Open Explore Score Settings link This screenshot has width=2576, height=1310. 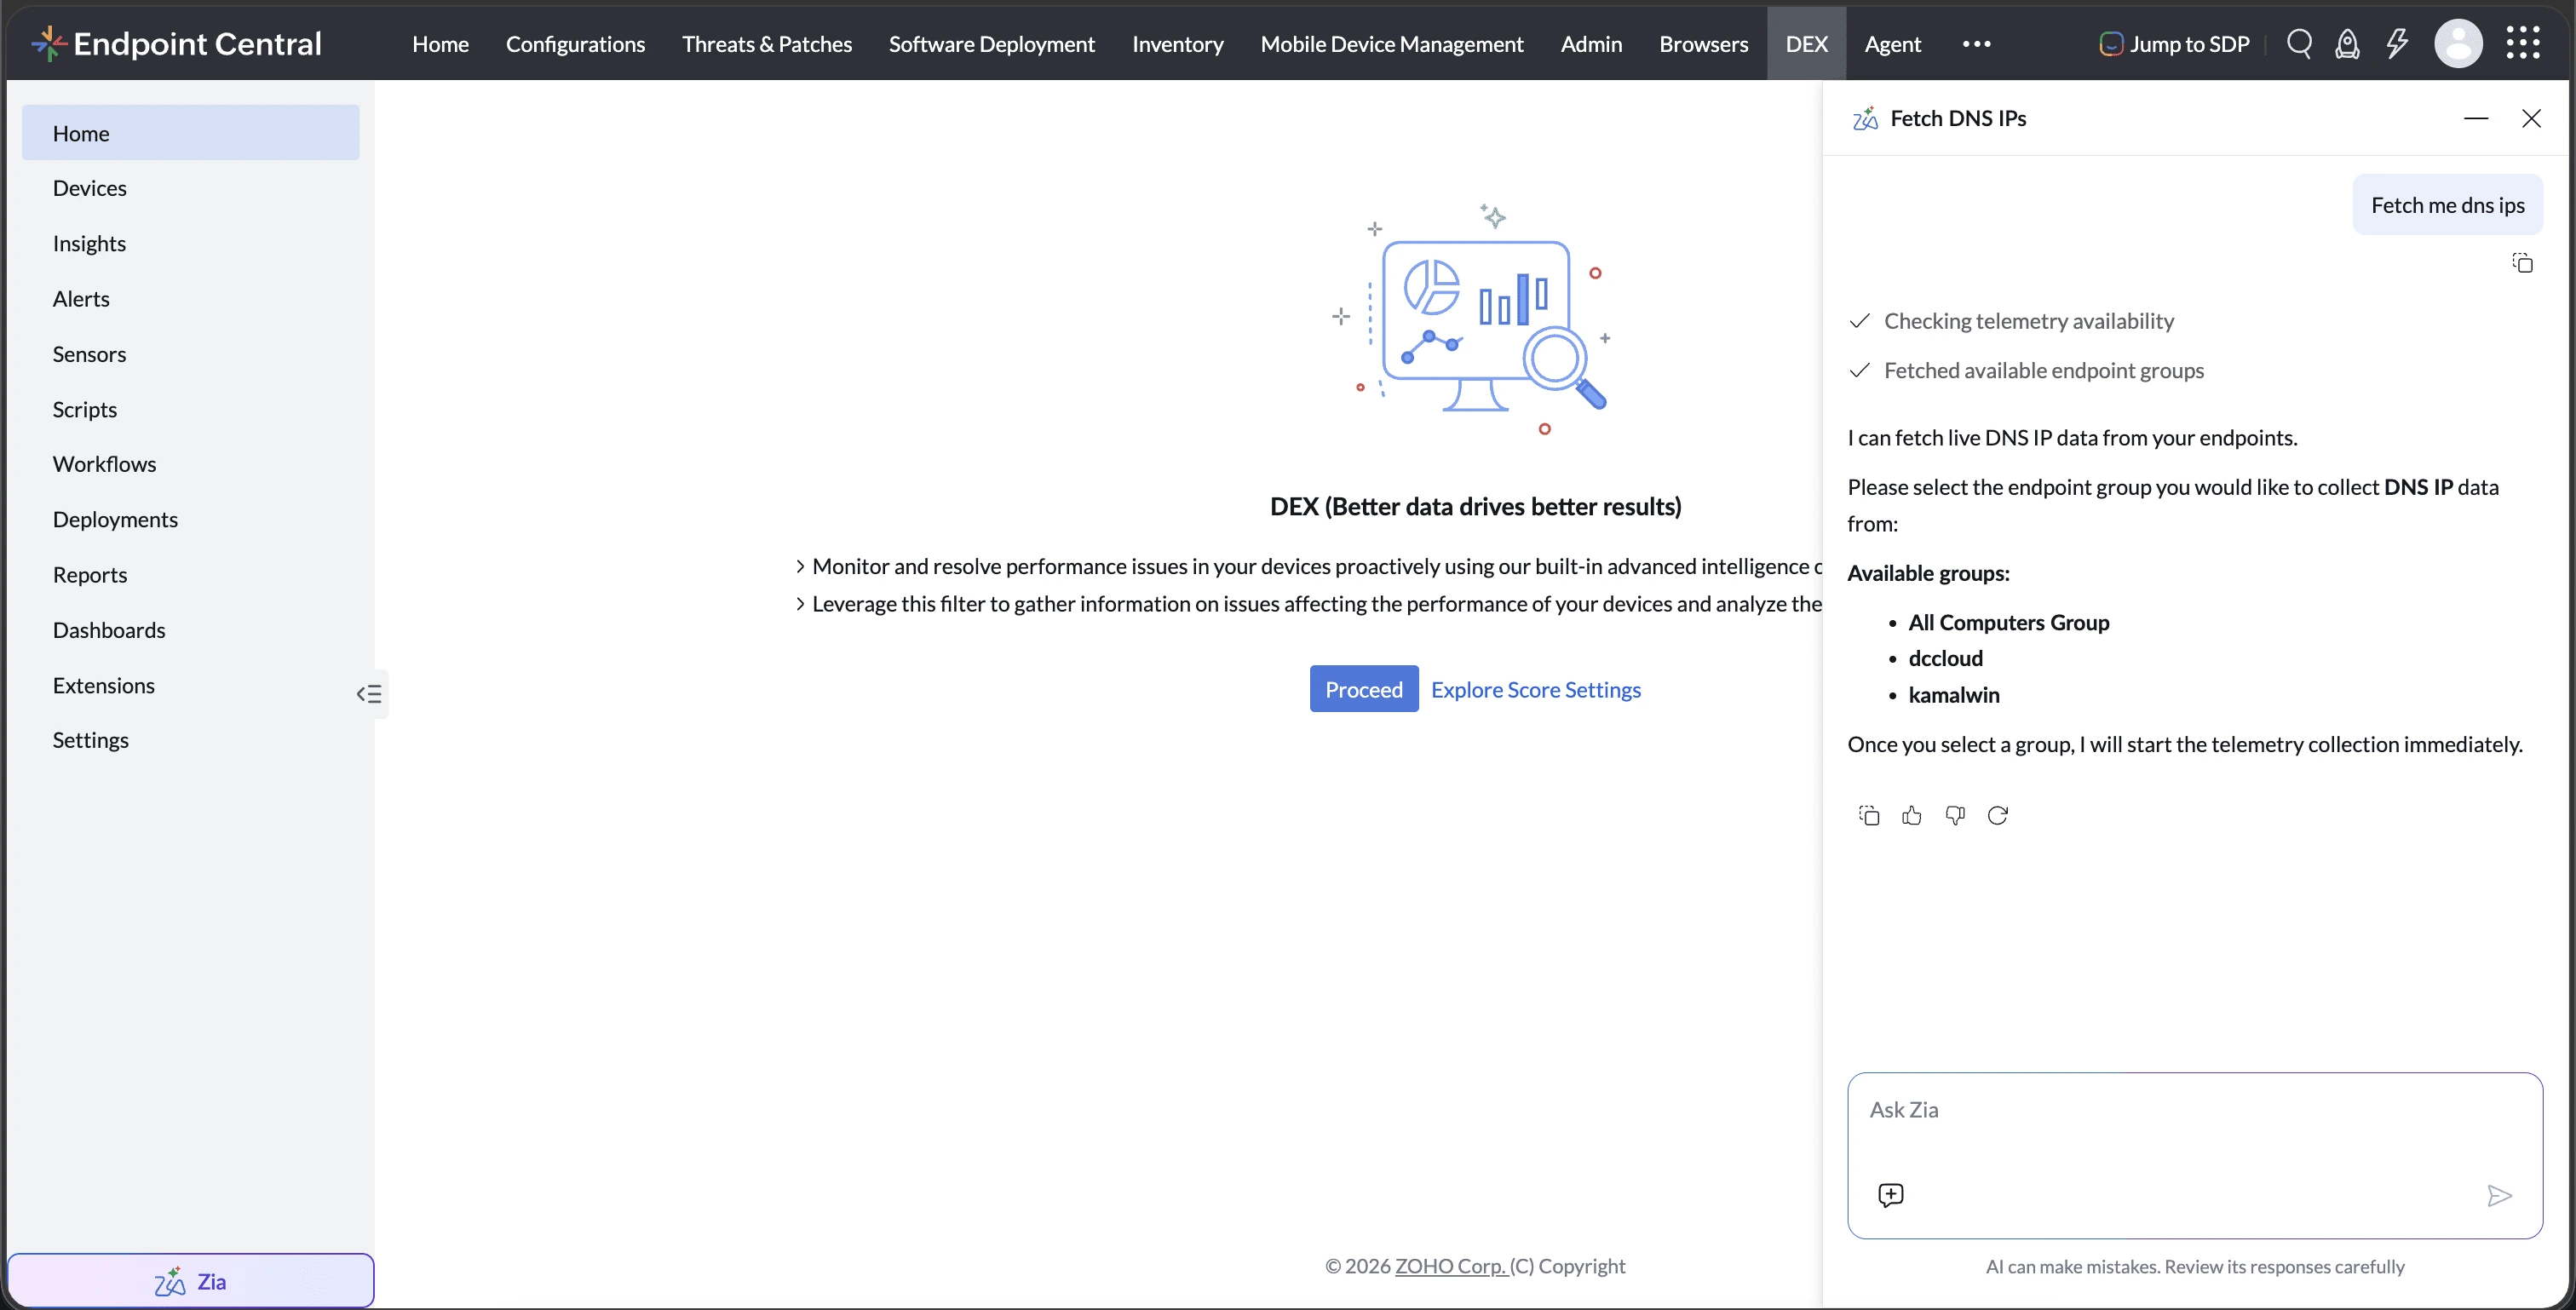(1535, 689)
